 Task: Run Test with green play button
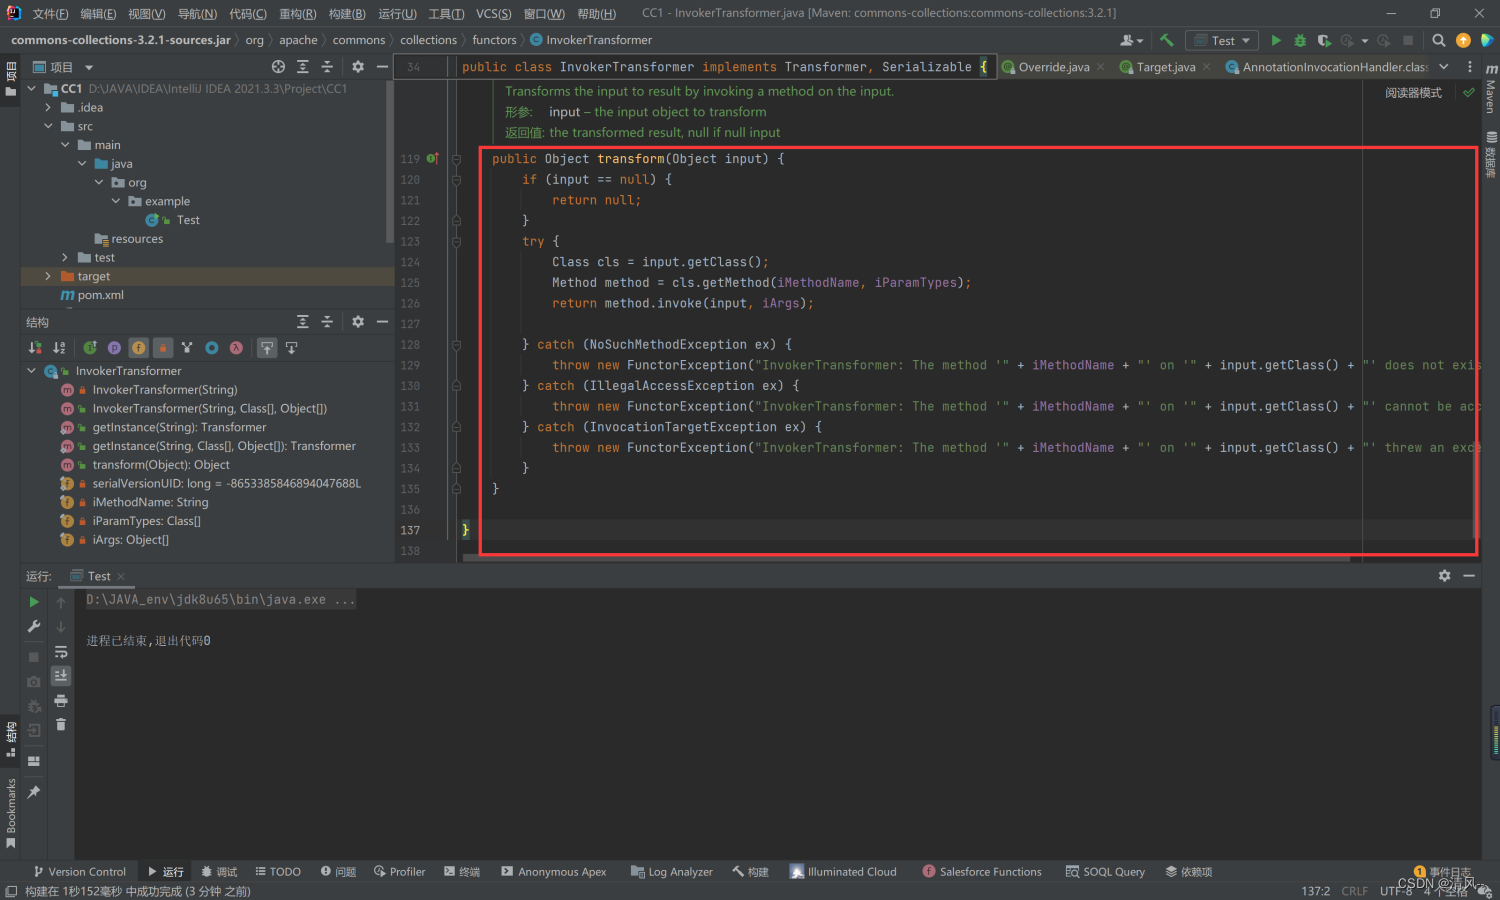1276,40
